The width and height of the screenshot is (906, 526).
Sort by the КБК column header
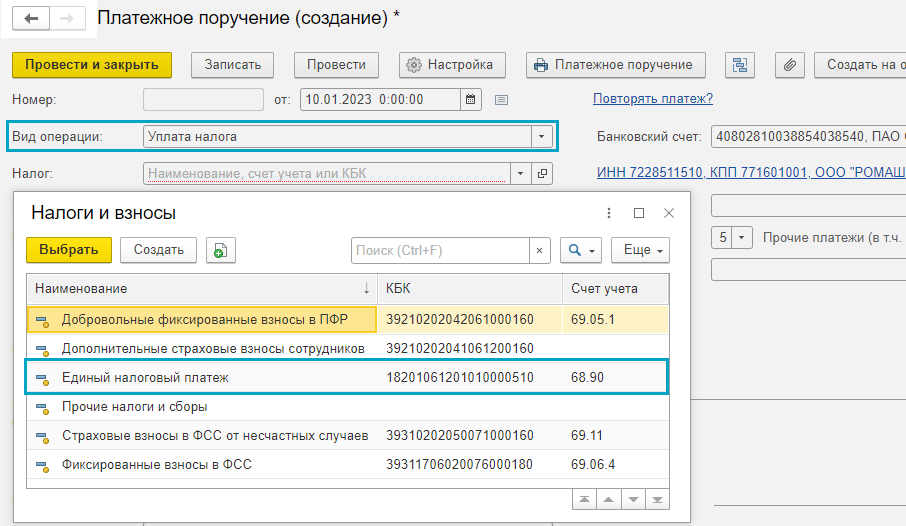click(469, 289)
